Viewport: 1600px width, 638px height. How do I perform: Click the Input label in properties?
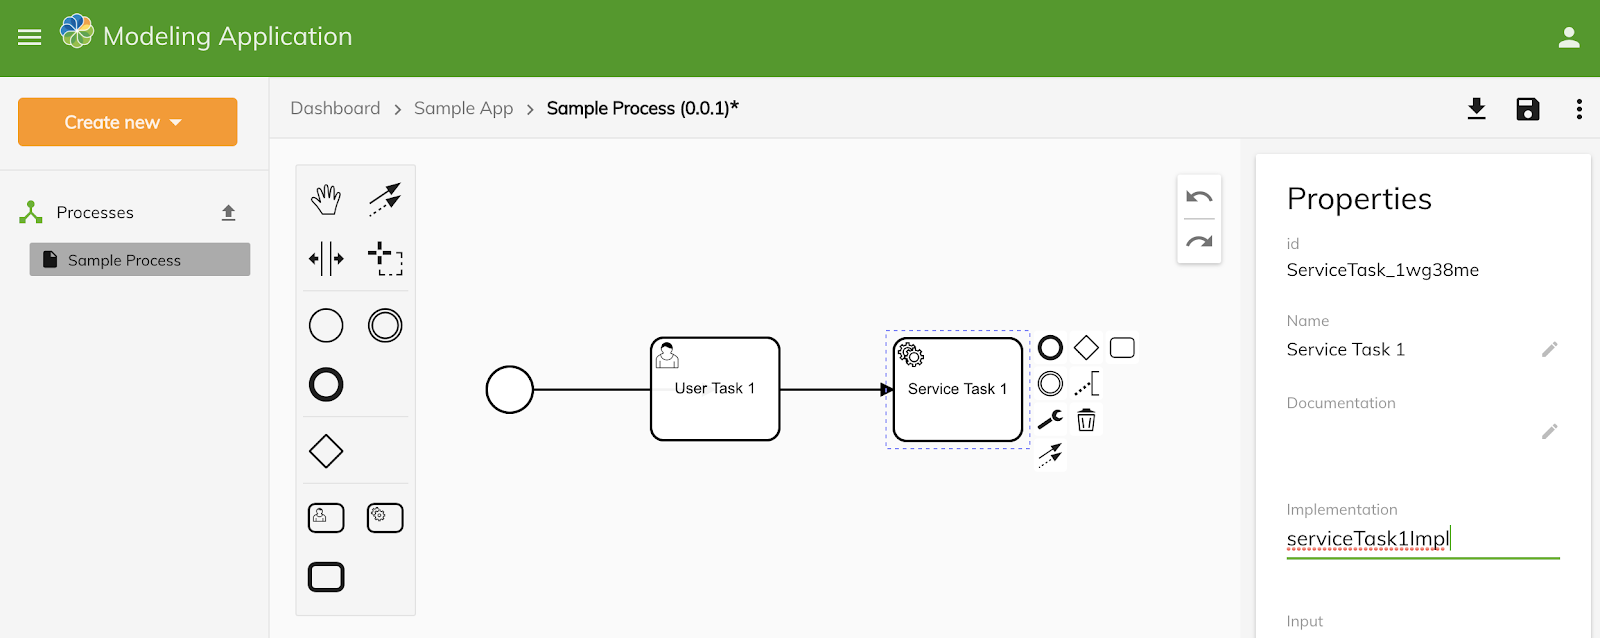pyautogui.click(x=1304, y=621)
